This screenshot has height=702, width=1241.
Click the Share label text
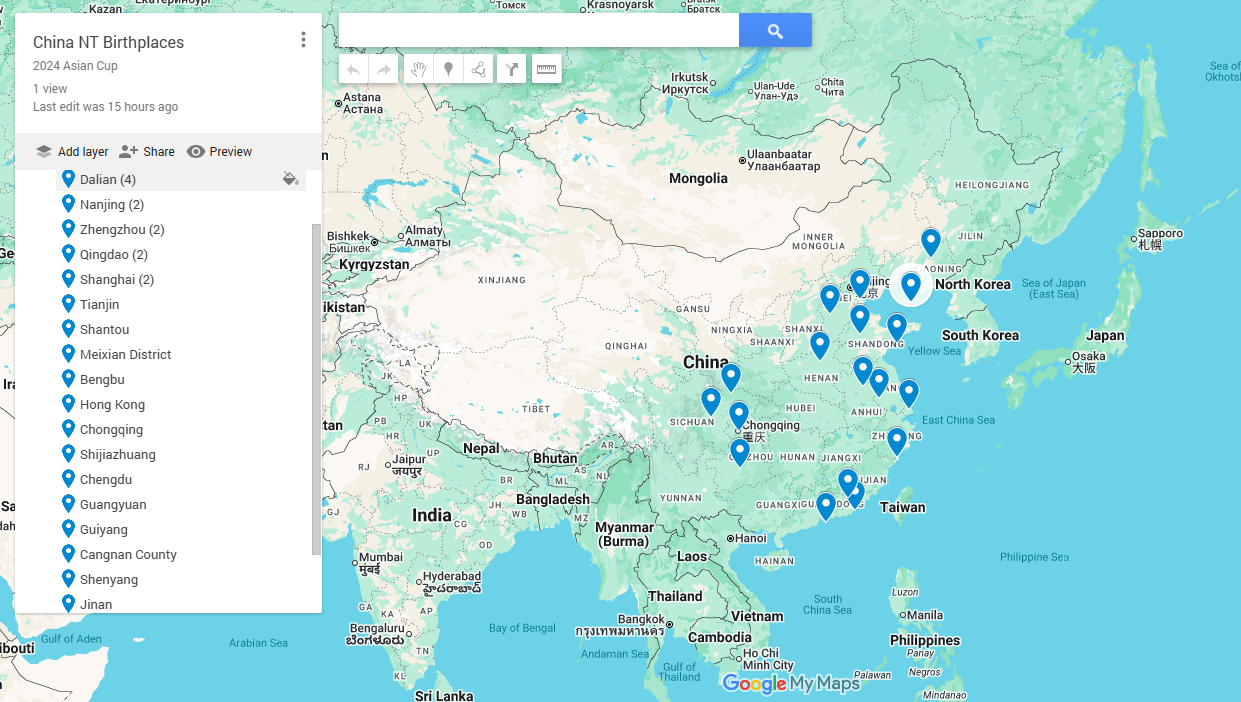pyautogui.click(x=159, y=152)
